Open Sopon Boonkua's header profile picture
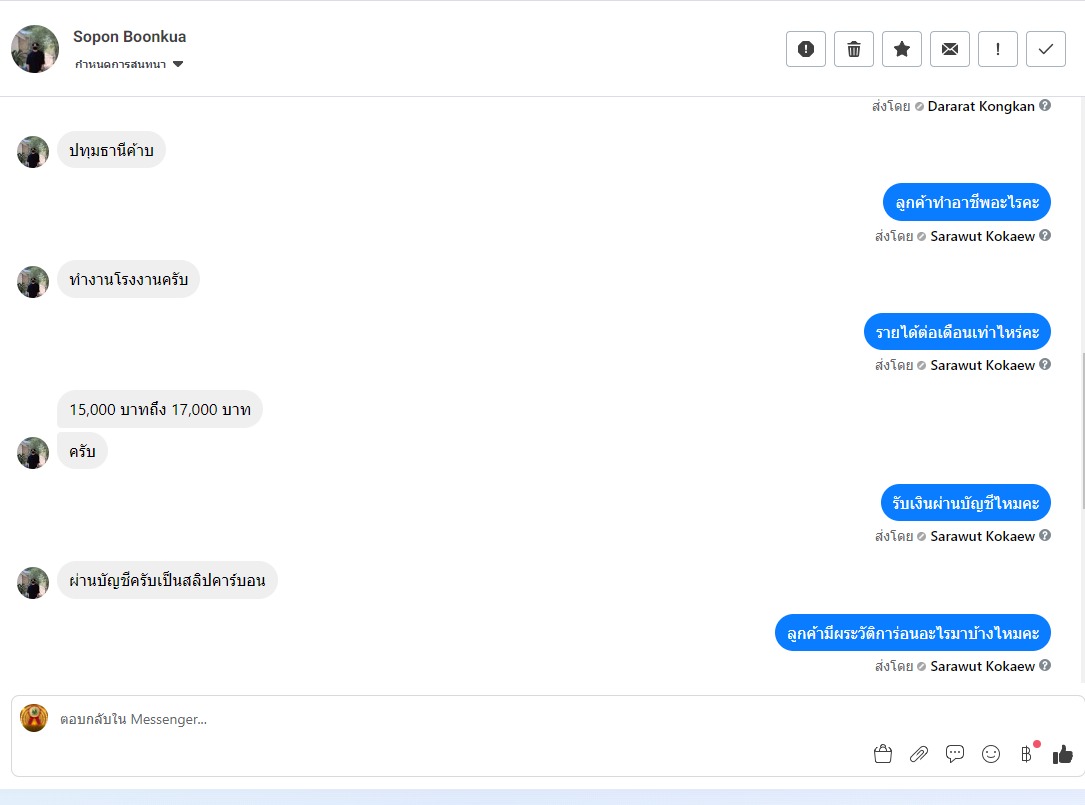This screenshot has width=1085, height=805. (x=35, y=49)
